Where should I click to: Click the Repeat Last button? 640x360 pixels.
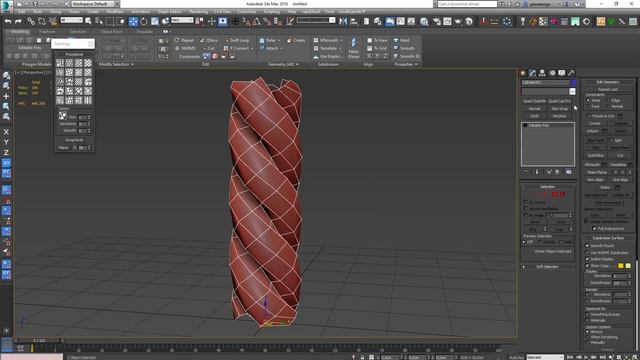pyautogui.click(x=608, y=89)
